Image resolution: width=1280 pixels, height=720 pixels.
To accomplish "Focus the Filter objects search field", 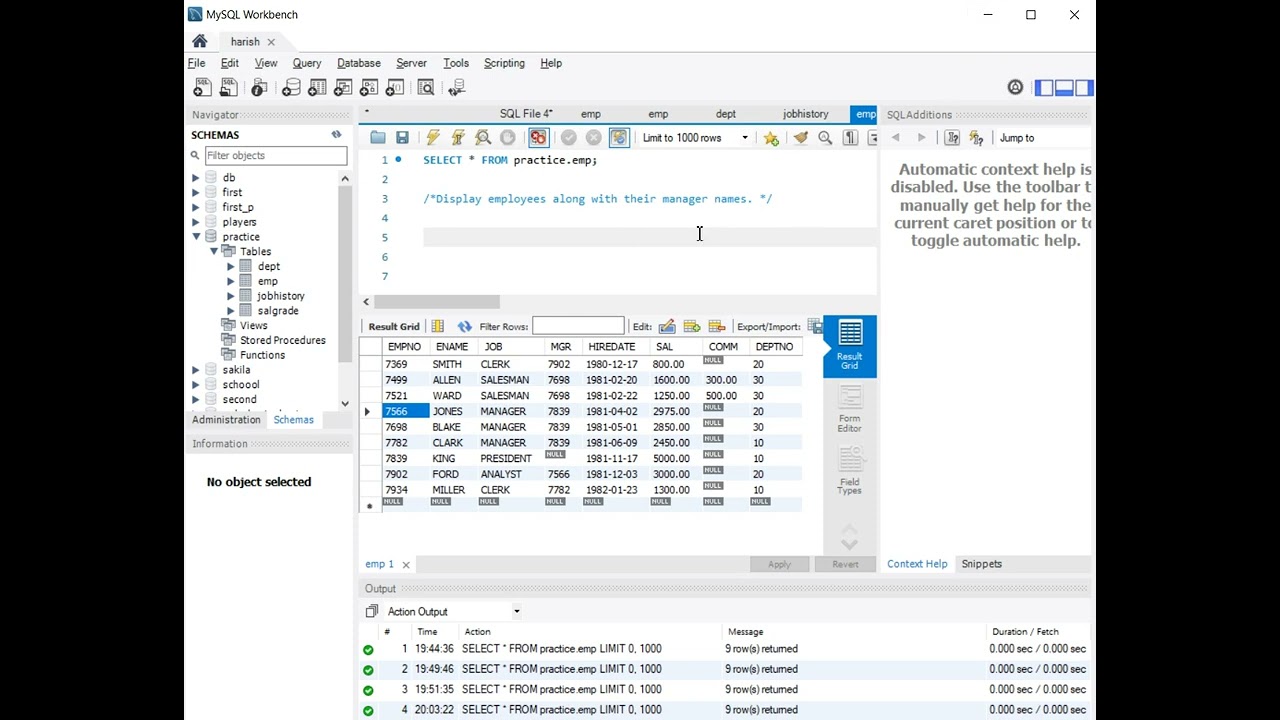I will pyautogui.click(x=275, y=156).
